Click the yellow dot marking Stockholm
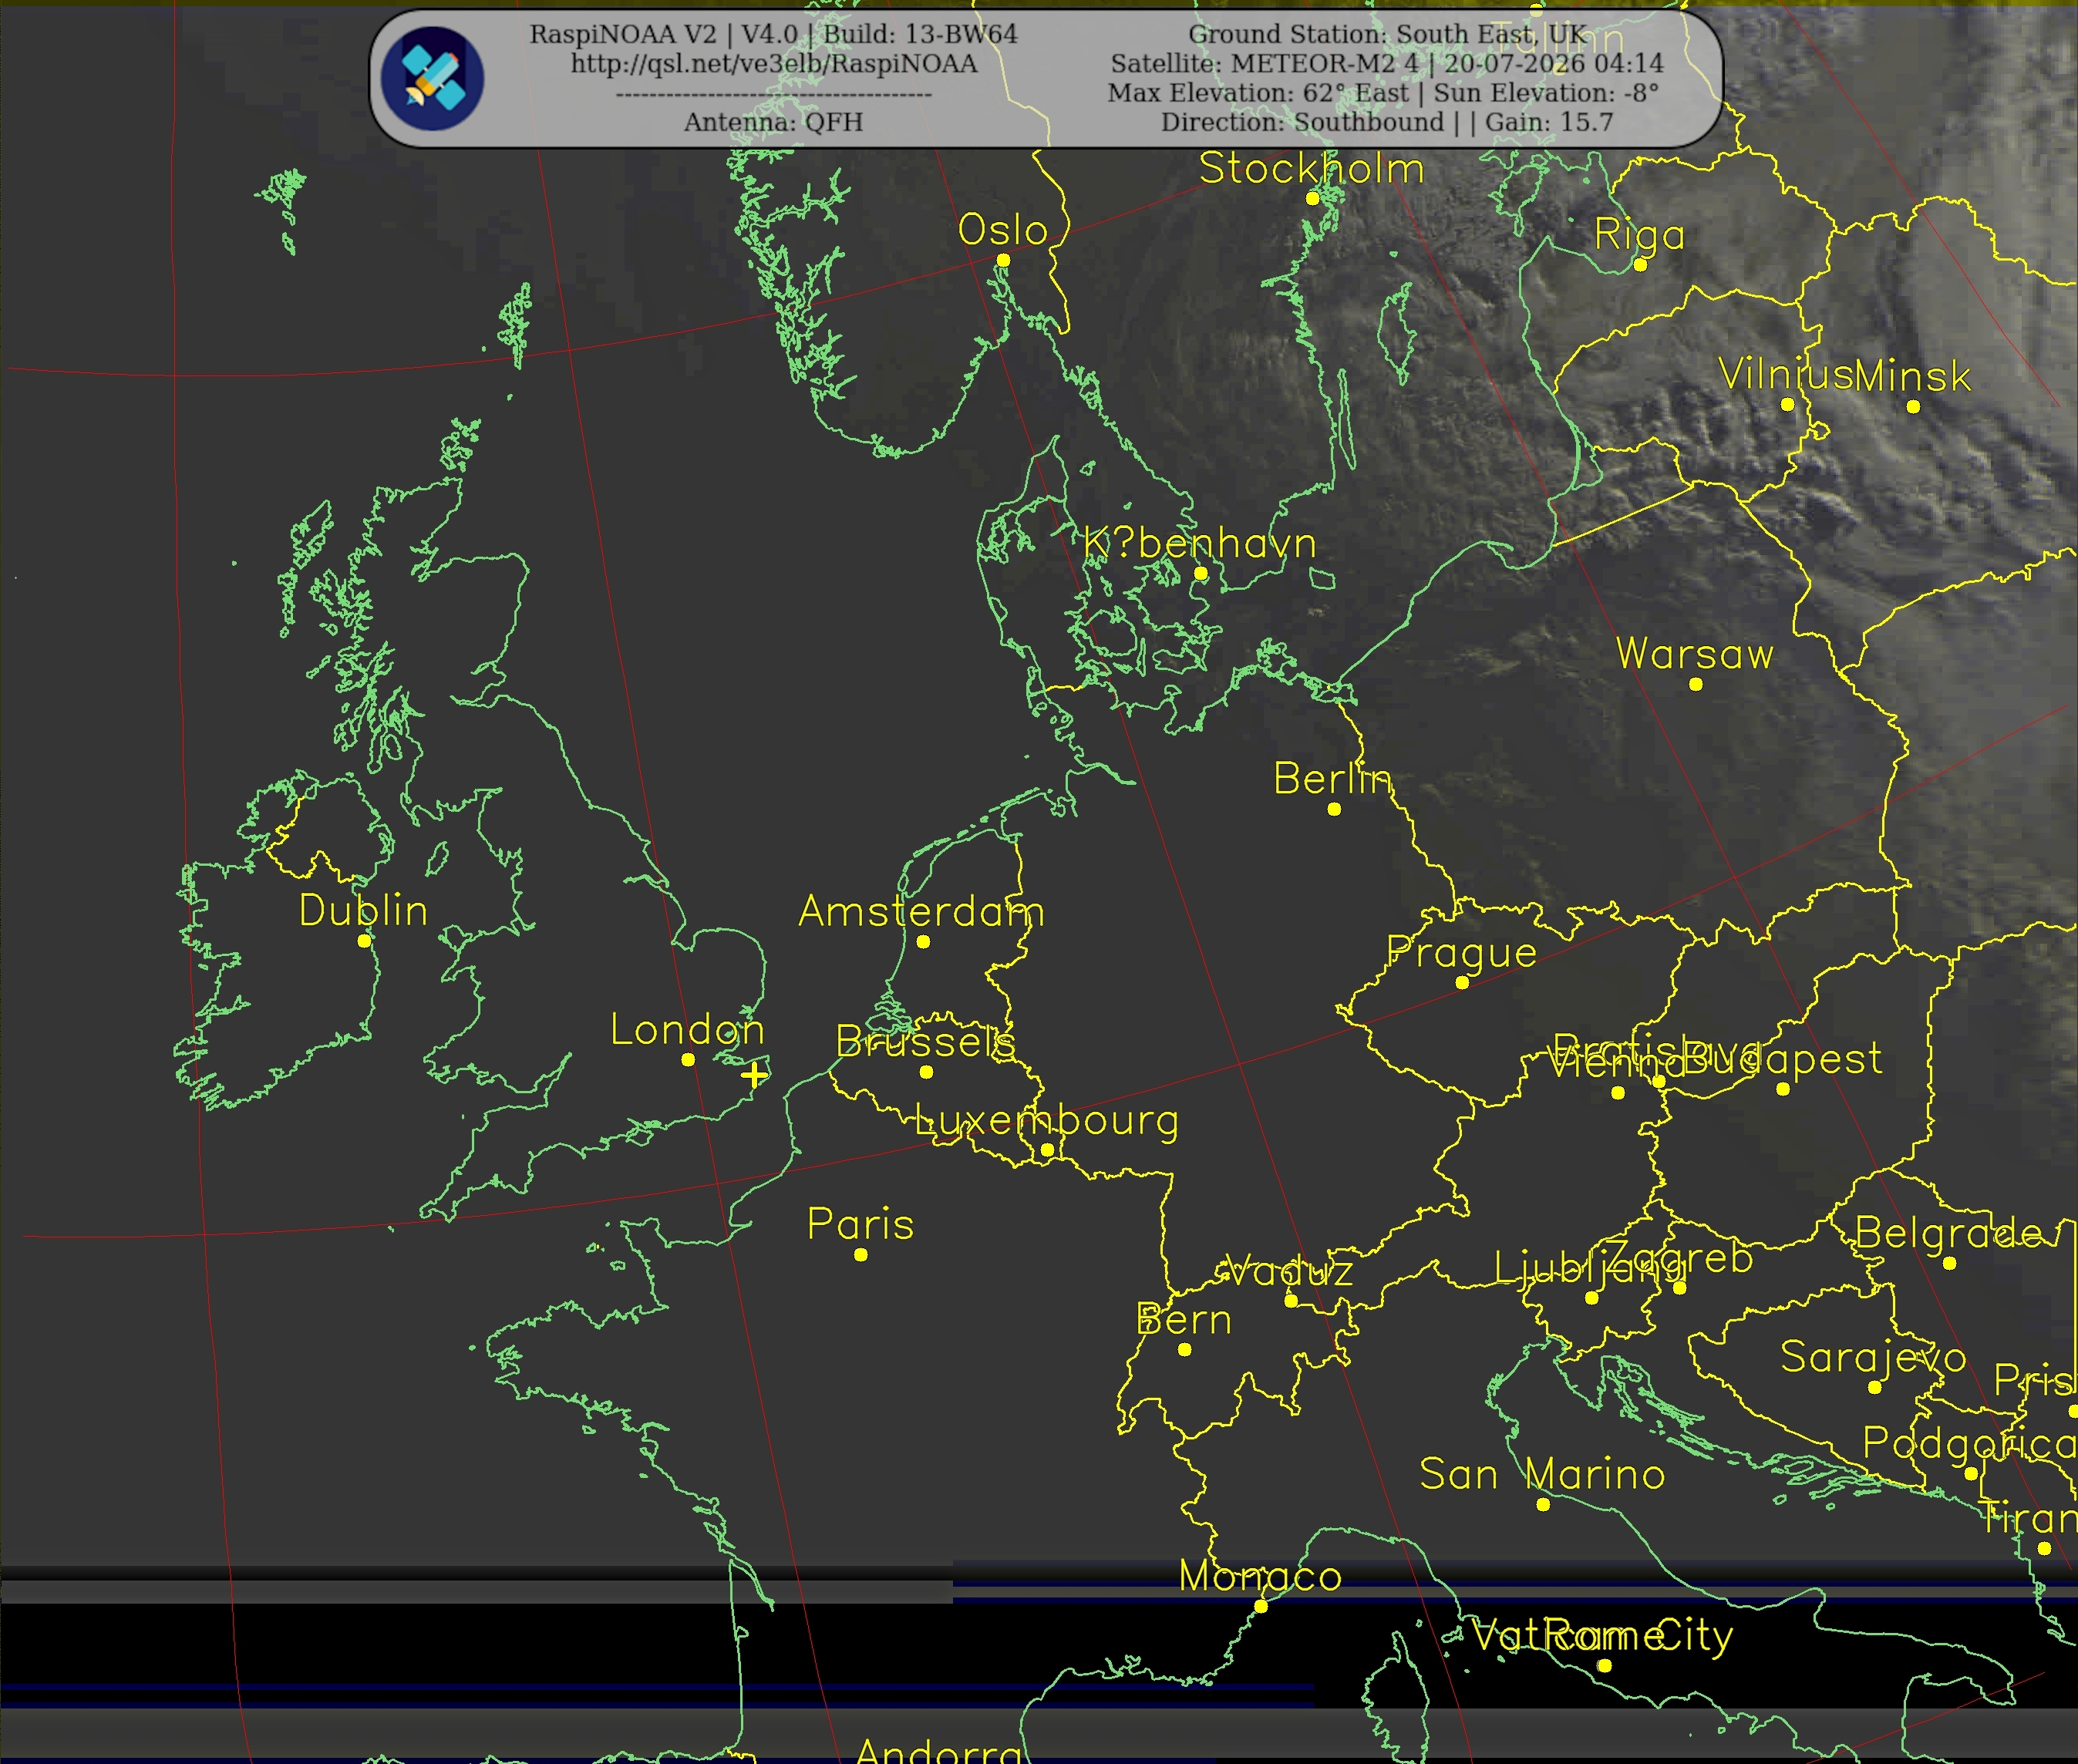This screenshot has height=1764, width=2078. pos(1312,198)
